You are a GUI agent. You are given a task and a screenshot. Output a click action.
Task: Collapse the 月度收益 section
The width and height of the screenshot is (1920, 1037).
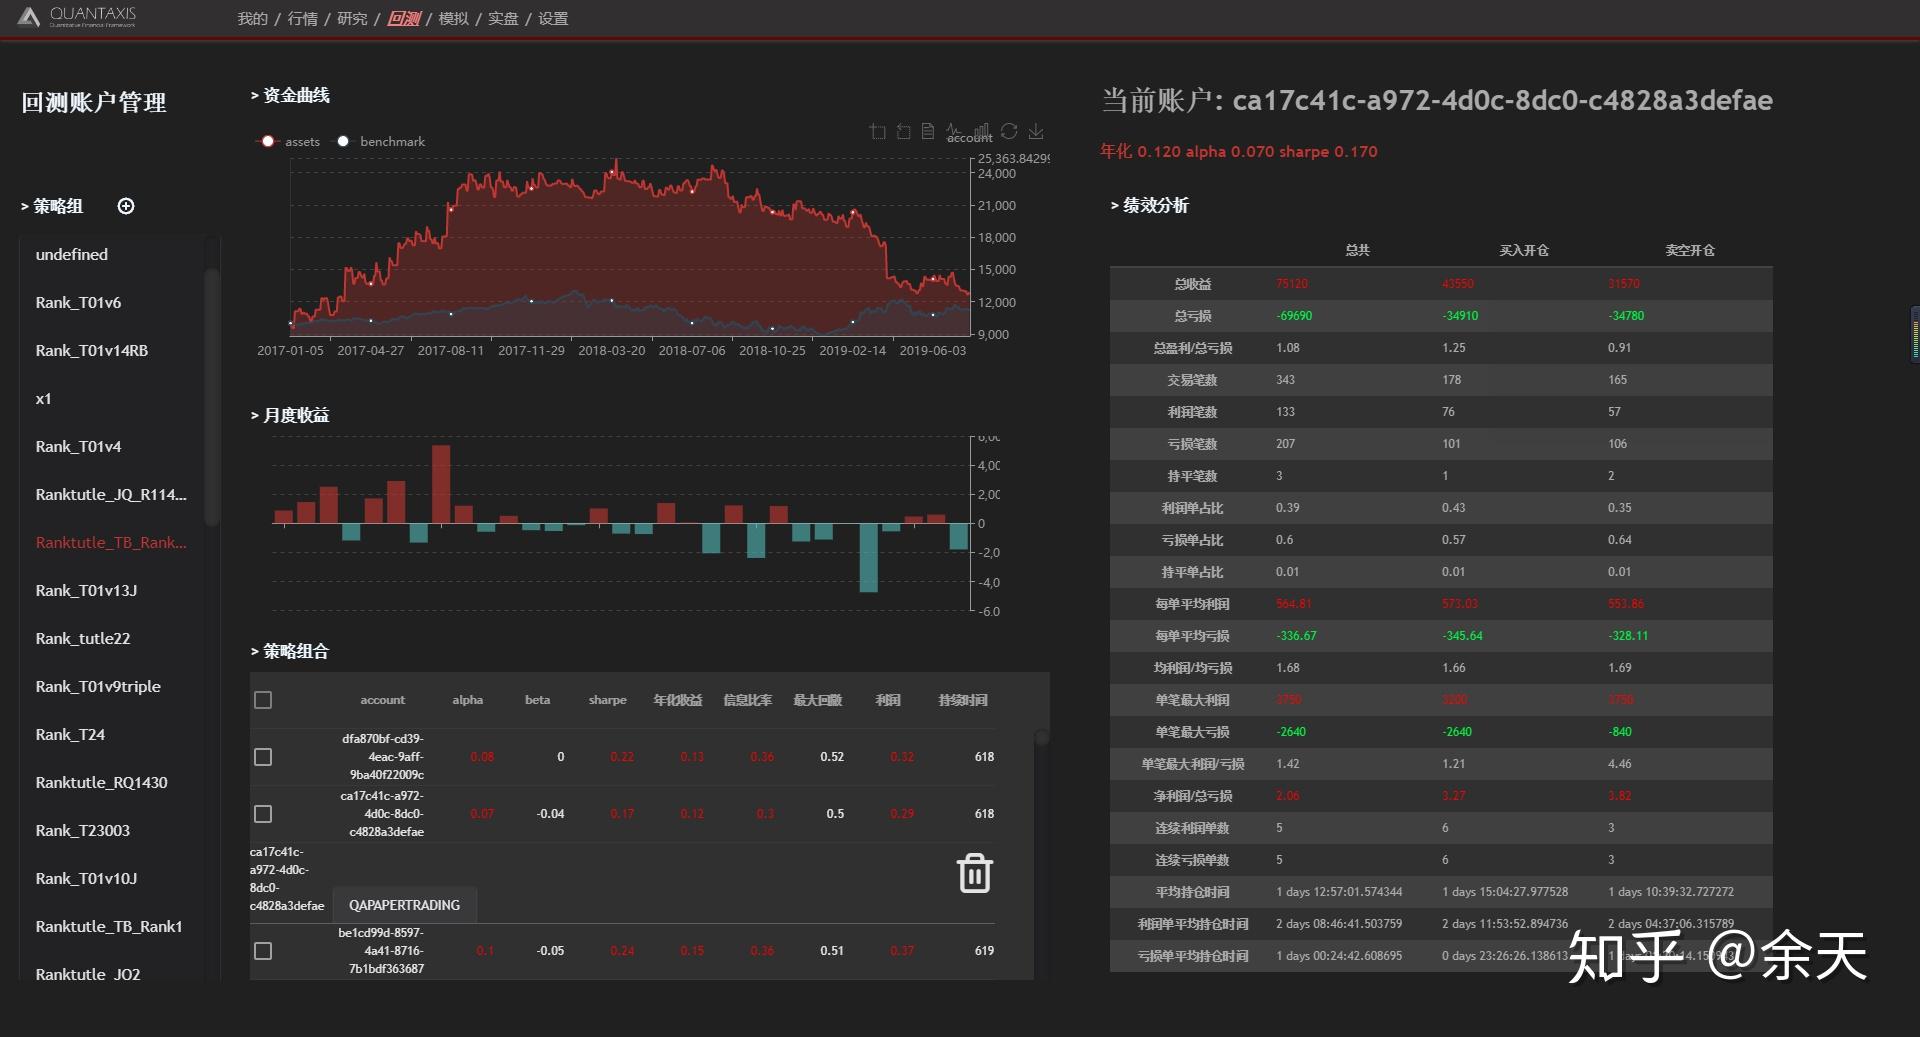coord(290,415)
